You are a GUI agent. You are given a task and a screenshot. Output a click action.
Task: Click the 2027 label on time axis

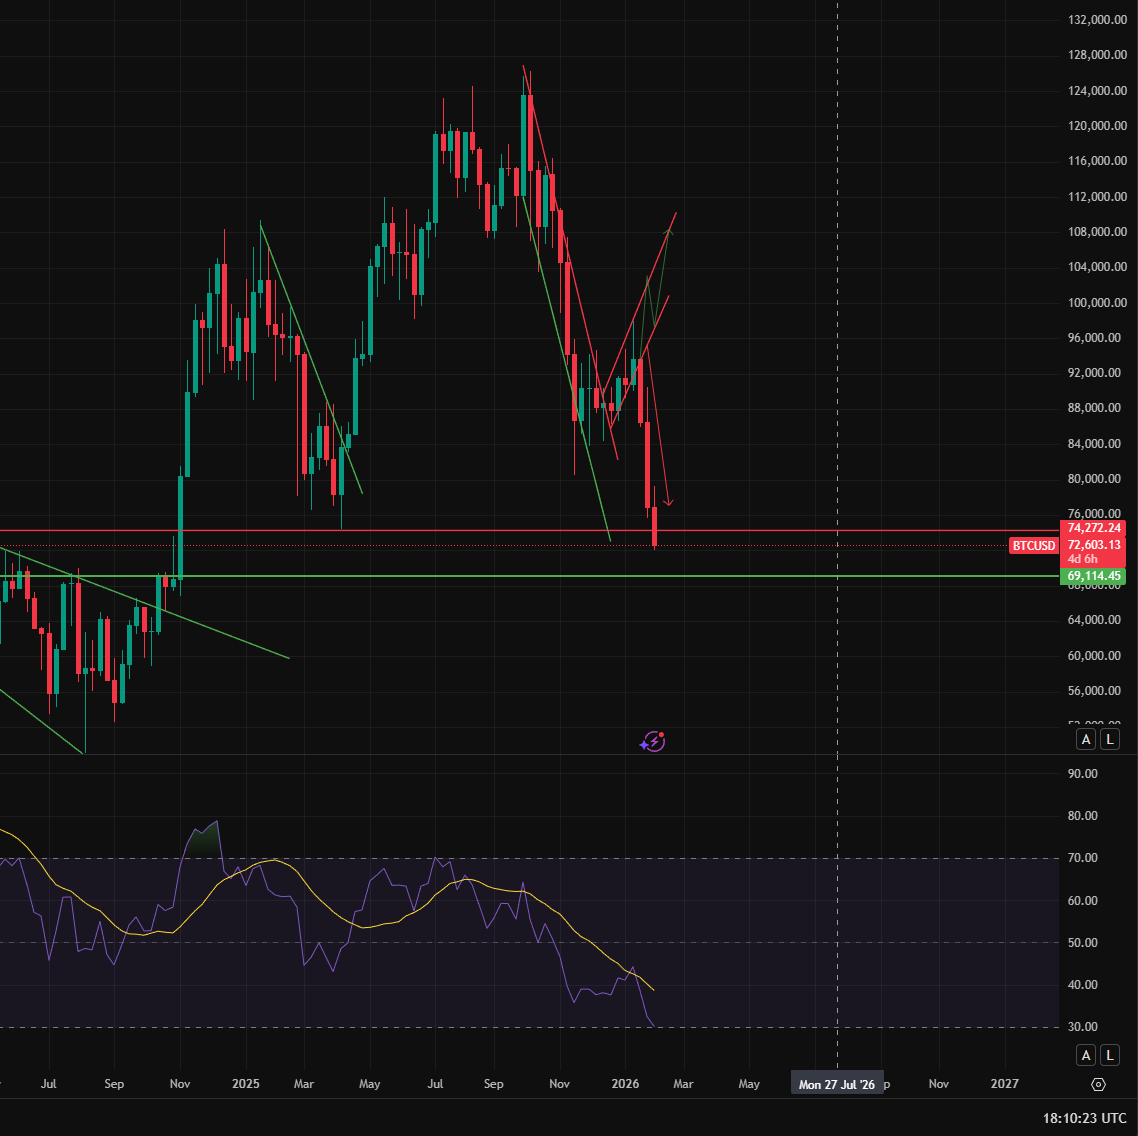tap(1004, 1084)
